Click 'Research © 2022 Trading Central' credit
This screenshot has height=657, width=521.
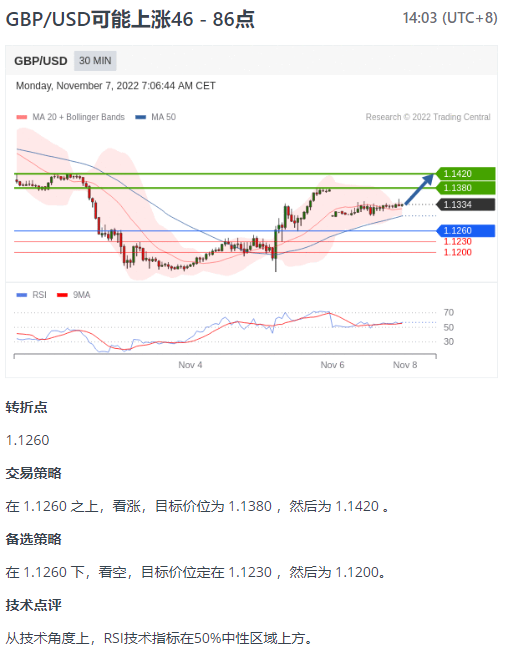[x=428, y=117]
